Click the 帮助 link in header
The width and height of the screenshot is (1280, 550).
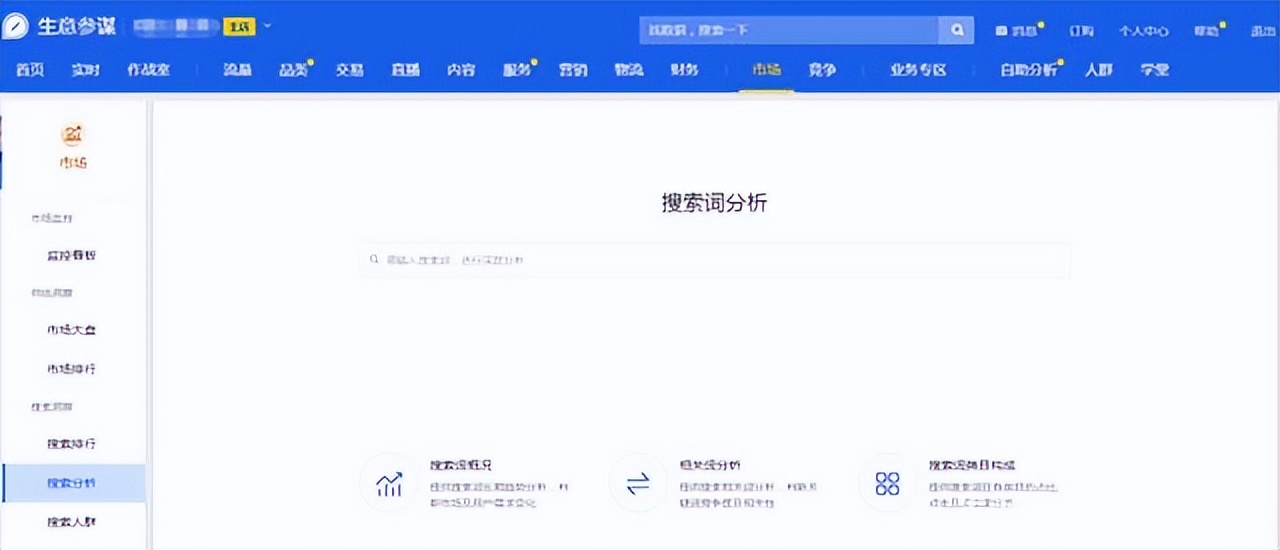(1208, 31)
